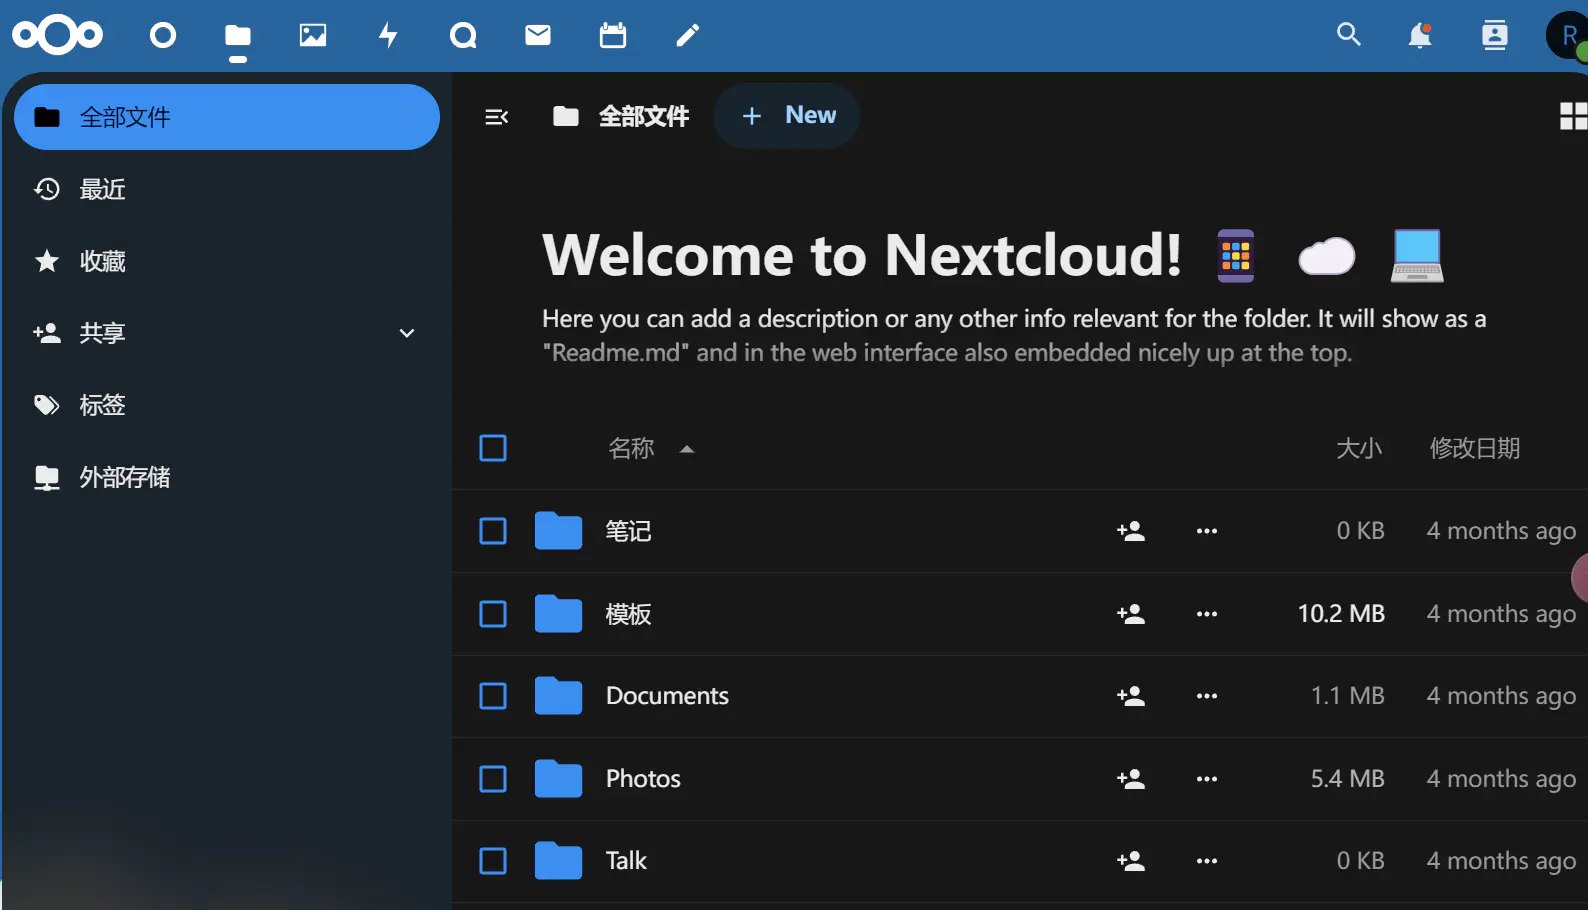Tick the select-all files checkbox

493,448
